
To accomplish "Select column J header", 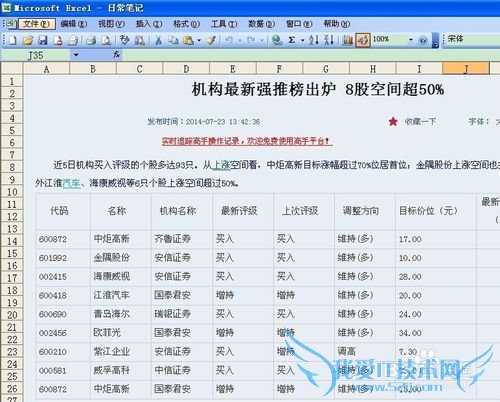I will click(466, 69).
